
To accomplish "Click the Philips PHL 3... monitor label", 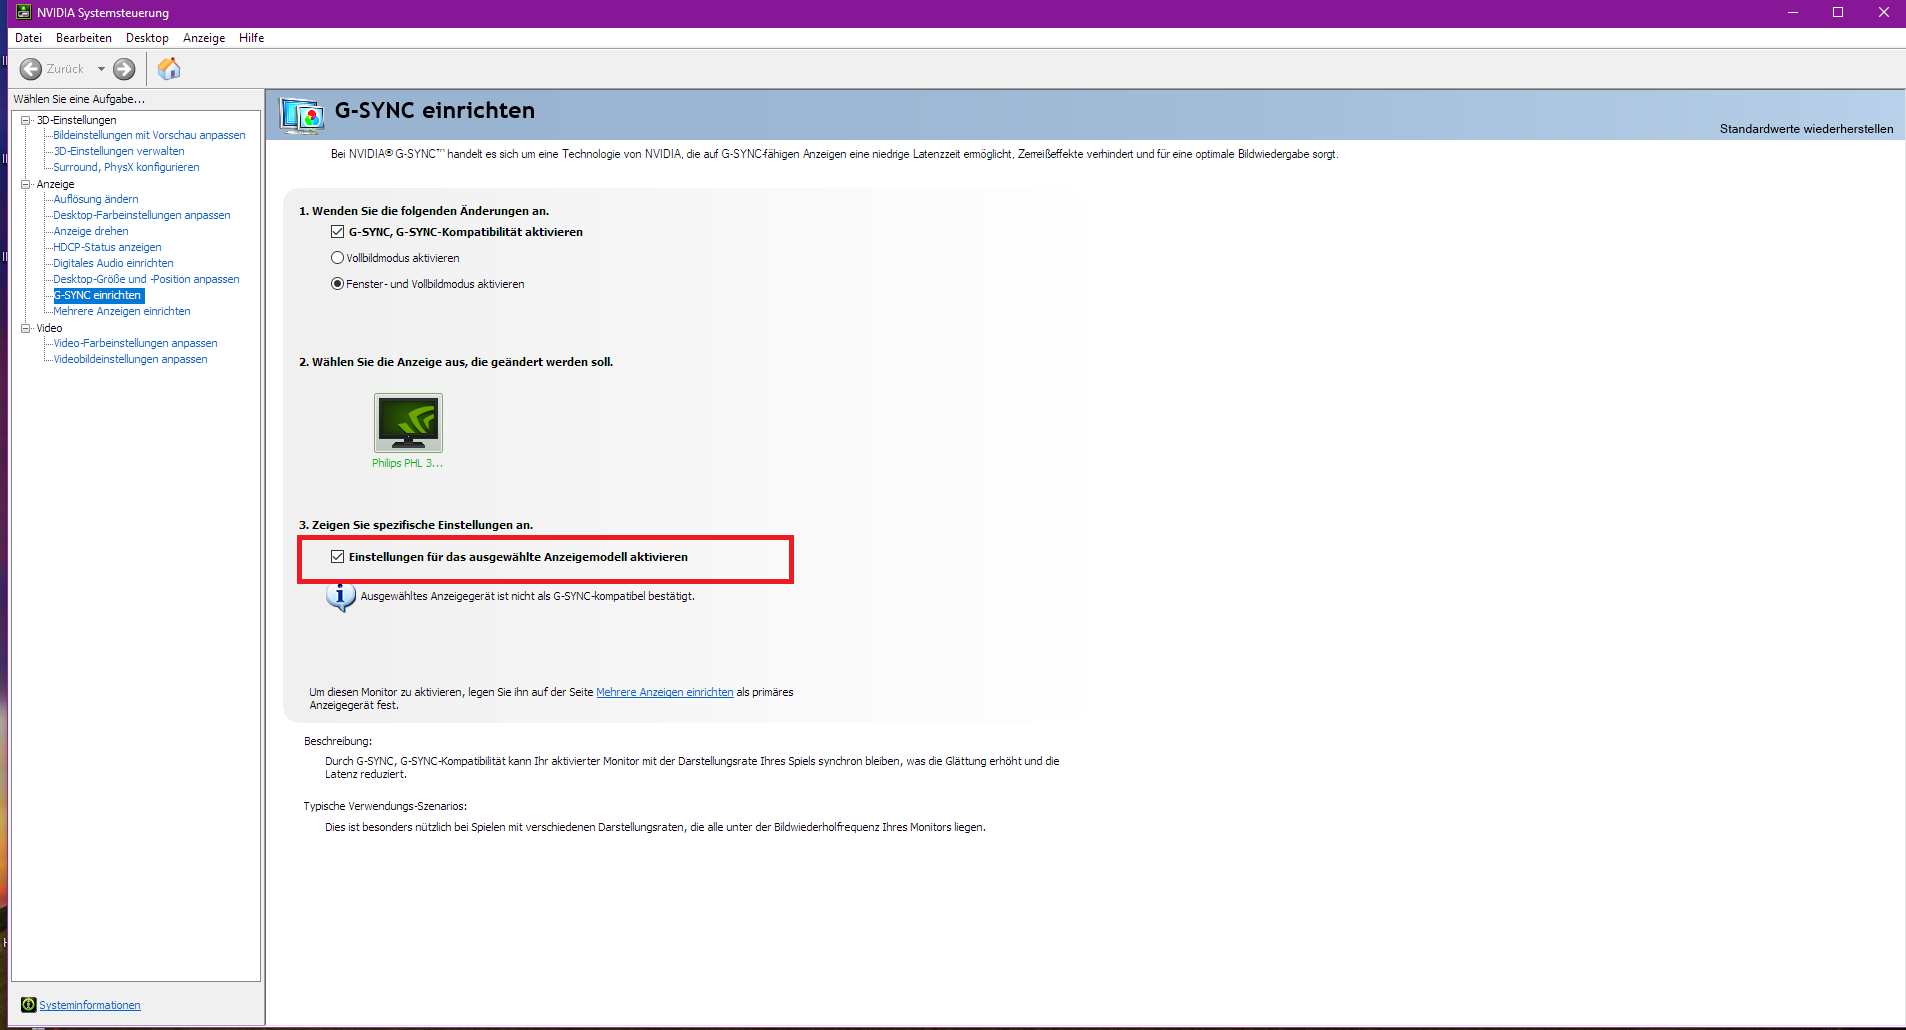I will tap(407, 463).
